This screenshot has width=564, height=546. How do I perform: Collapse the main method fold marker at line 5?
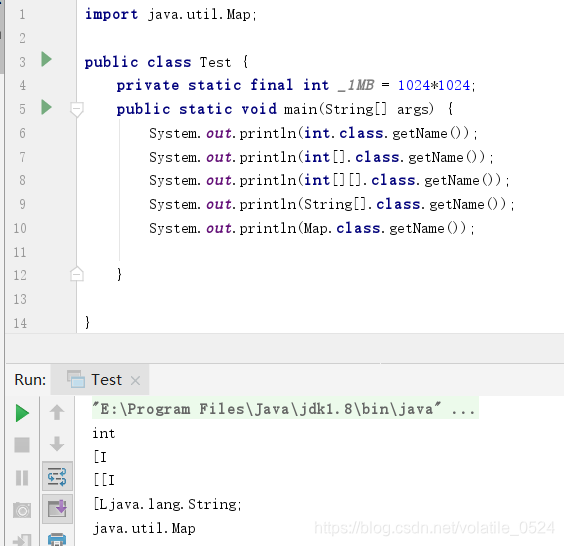77,109
